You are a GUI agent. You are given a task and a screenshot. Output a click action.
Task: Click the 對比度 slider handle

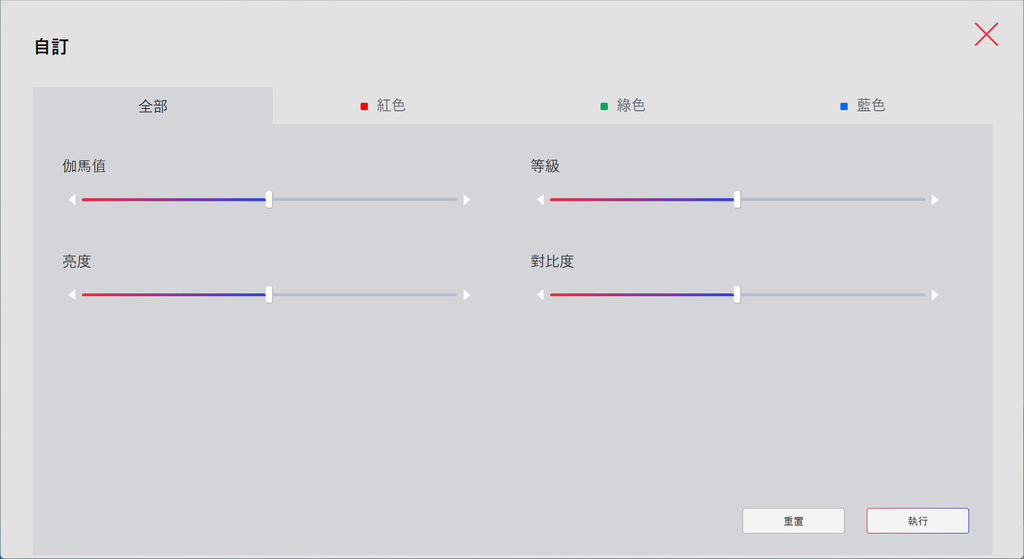(737, 295)
